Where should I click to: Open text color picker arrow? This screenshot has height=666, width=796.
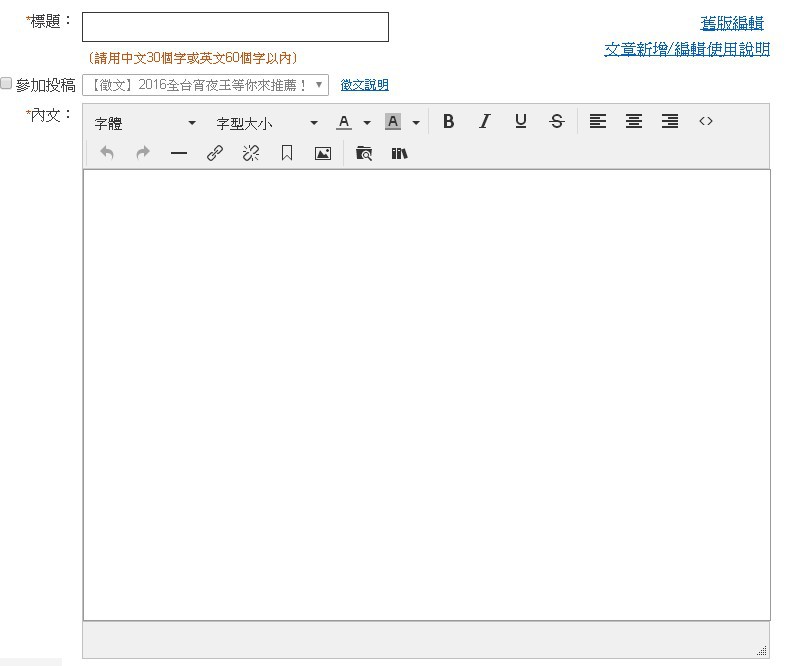367,123
